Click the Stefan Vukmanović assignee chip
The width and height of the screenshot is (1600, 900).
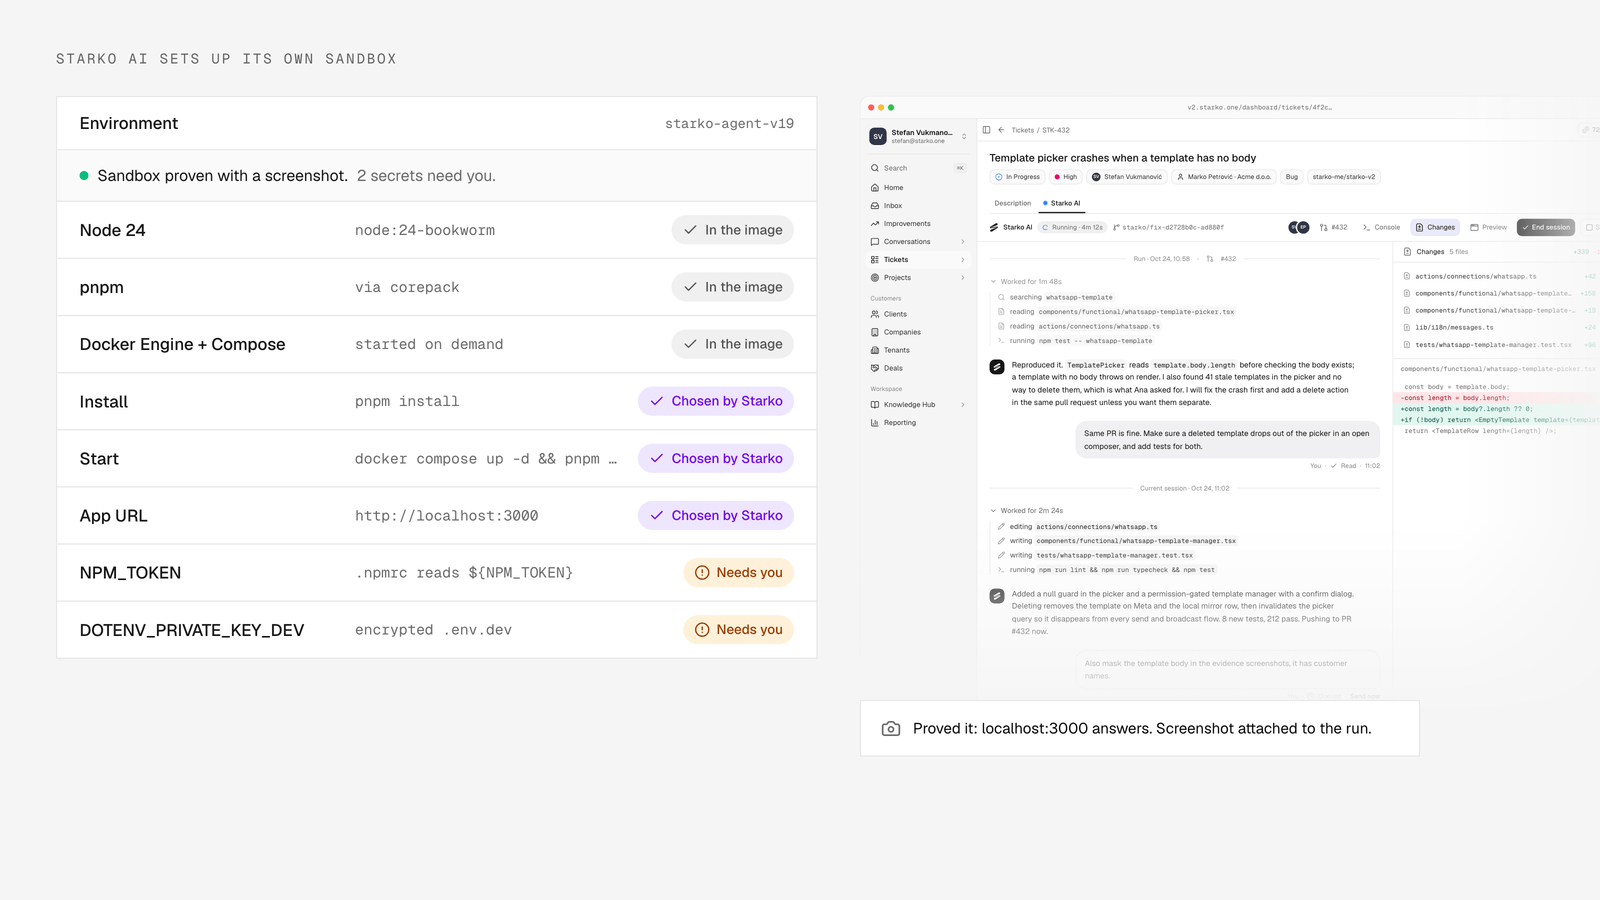[x=1127, y=177]
